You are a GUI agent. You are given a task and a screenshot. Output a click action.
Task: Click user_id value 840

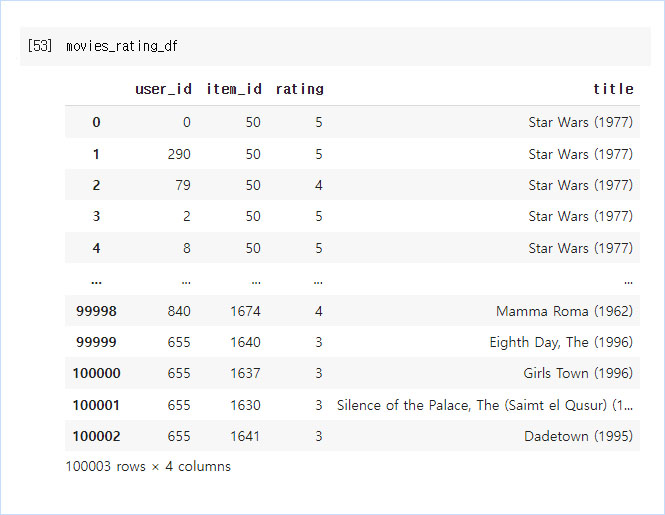pos(179,311)
